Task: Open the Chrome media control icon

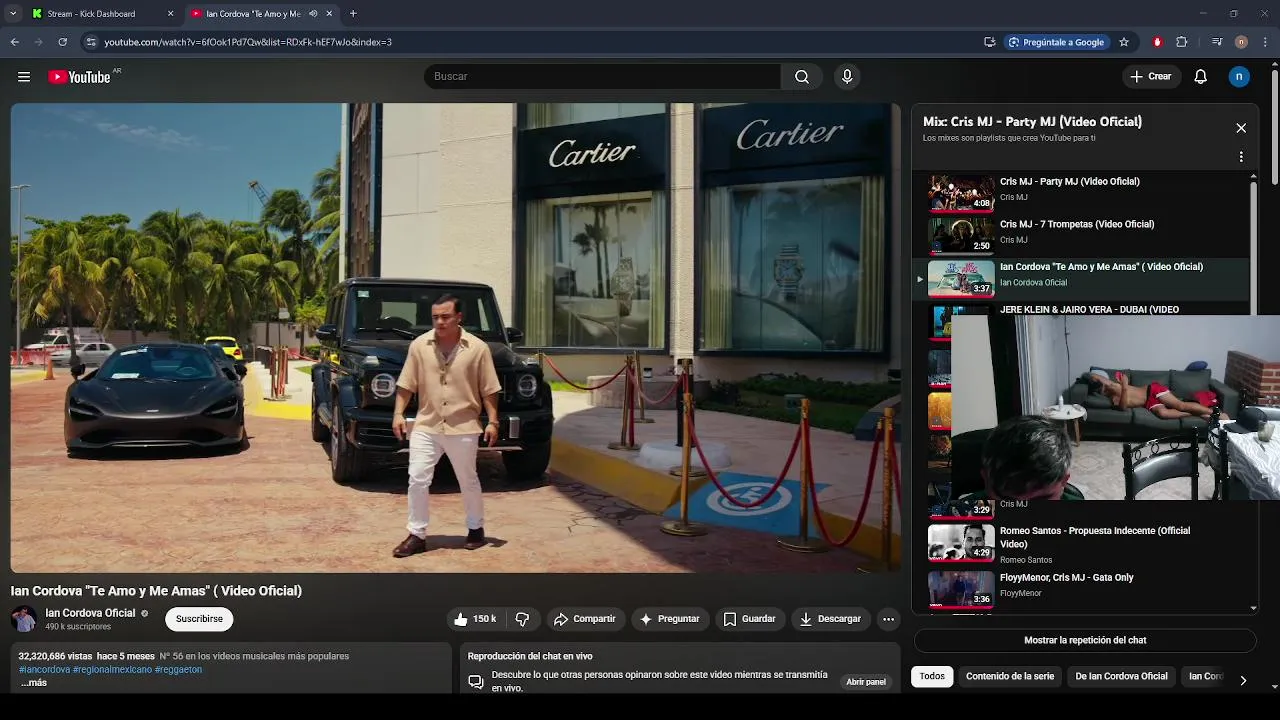Action: pyautogui.click(x=1217, y=42)
